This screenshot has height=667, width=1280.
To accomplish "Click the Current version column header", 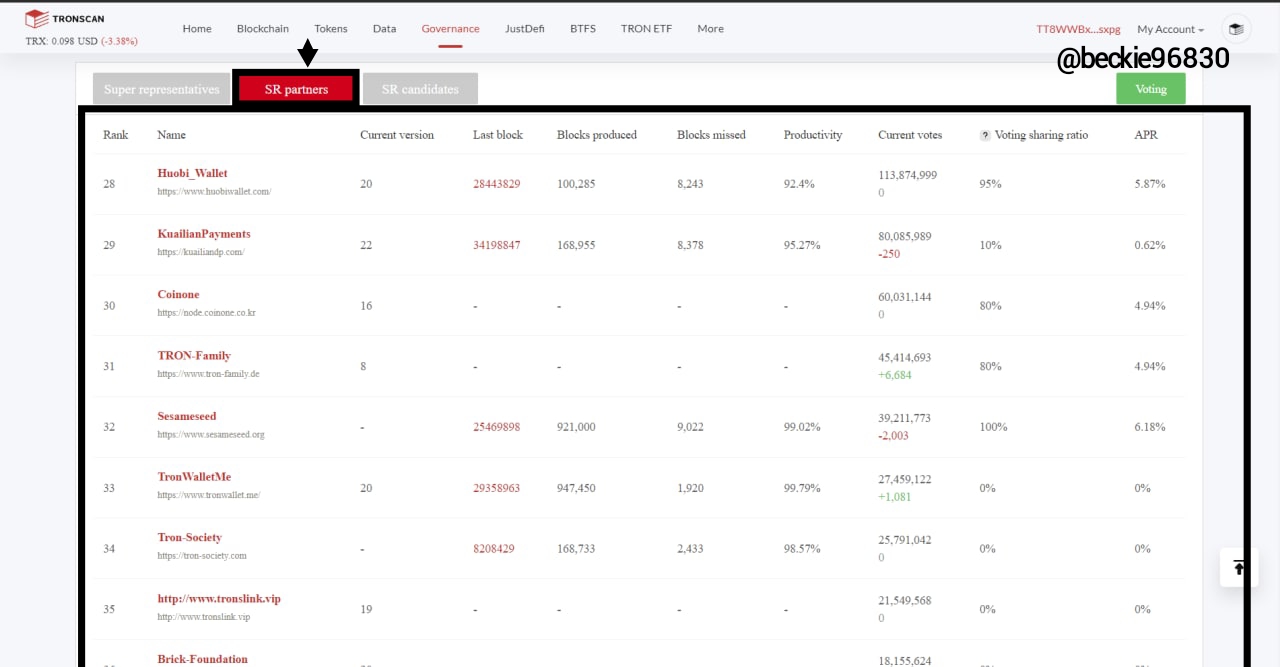I will coord(397,135).
